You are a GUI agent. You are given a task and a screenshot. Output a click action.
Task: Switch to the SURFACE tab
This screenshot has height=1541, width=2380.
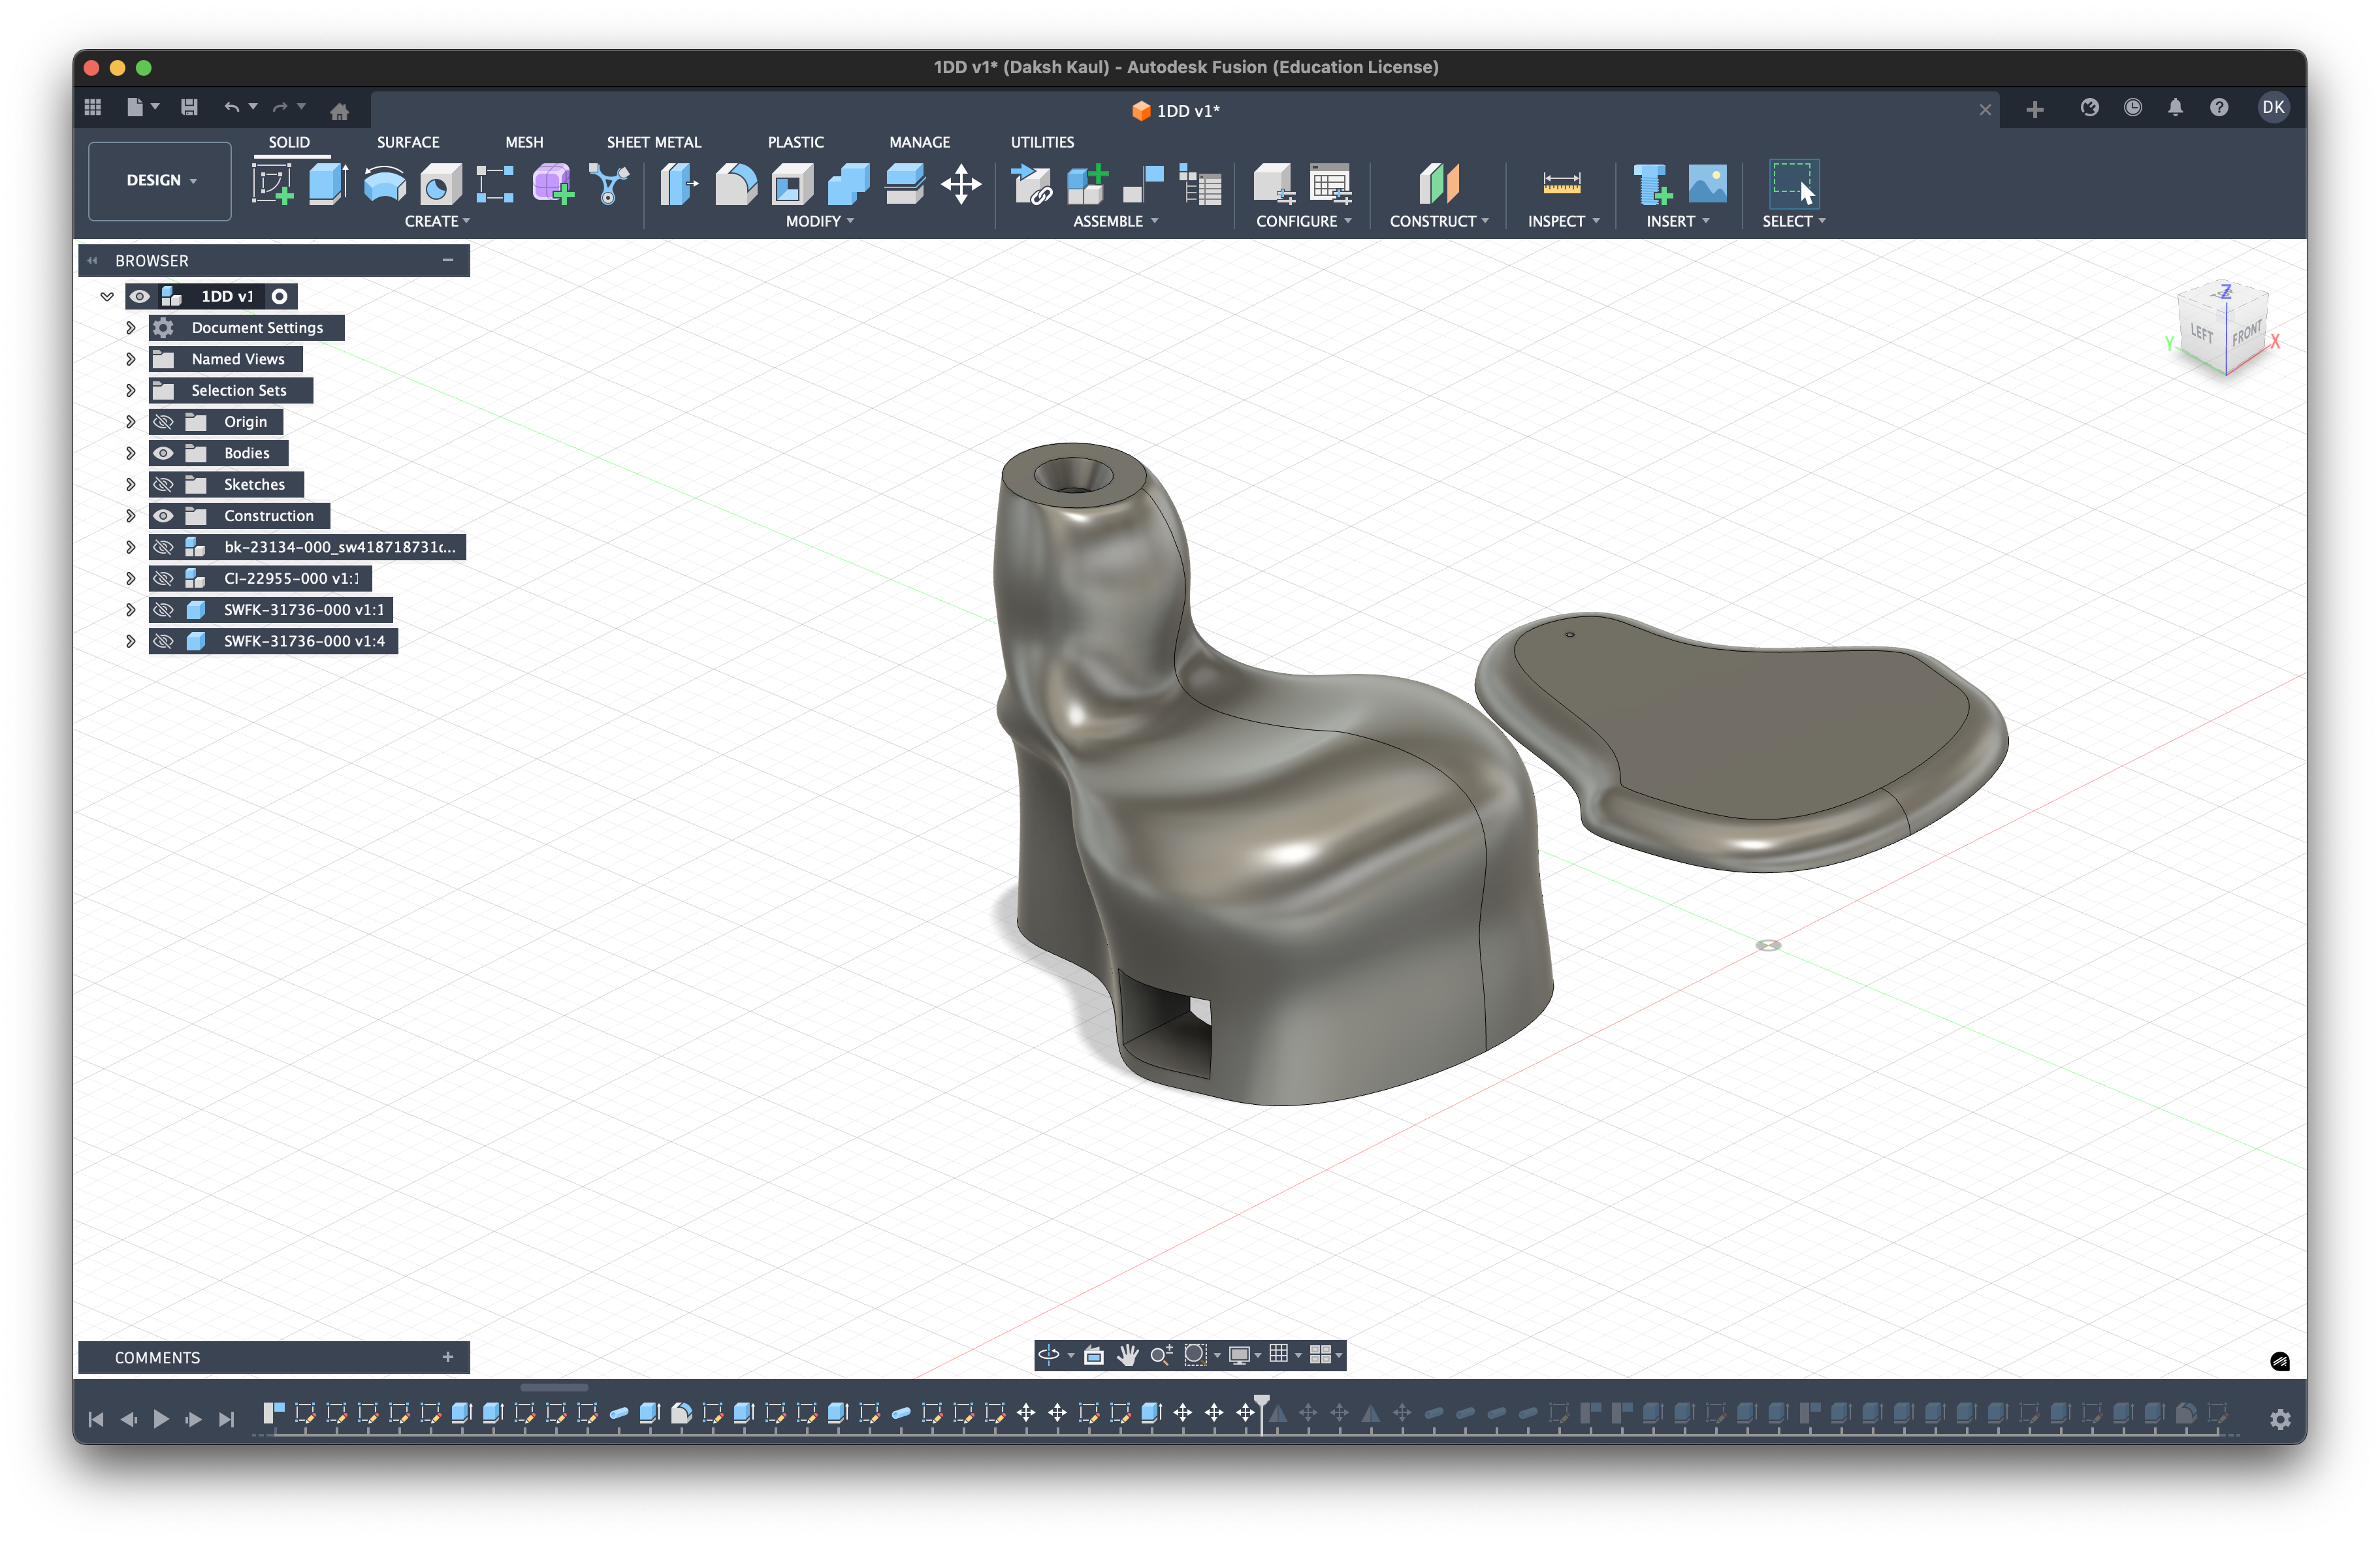(x=408, y=142)
